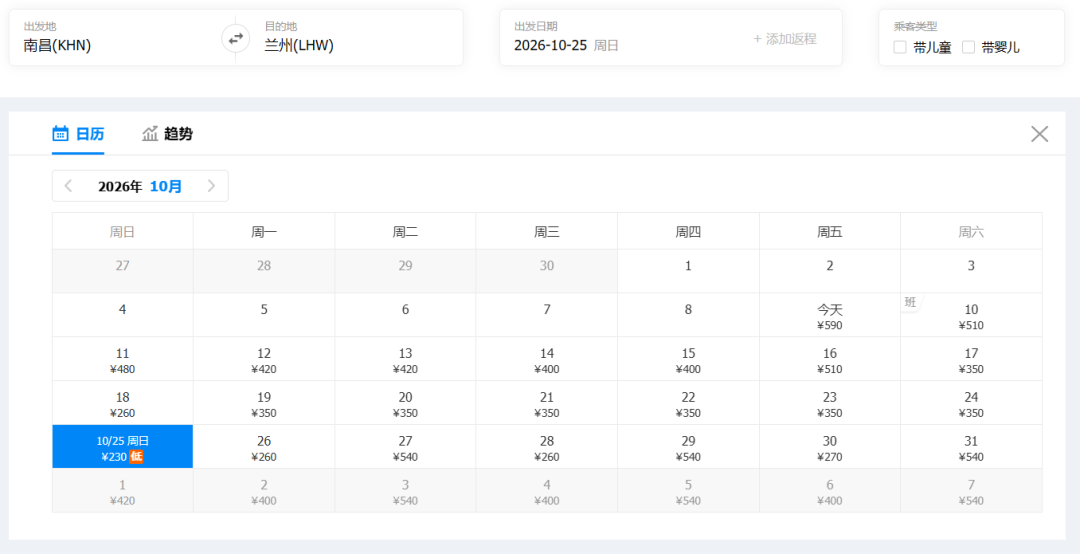The height and width of the screenshot is (554, 1080).
Task: Enable the 带儿童 checkbox
Action: tap(900, 48)
